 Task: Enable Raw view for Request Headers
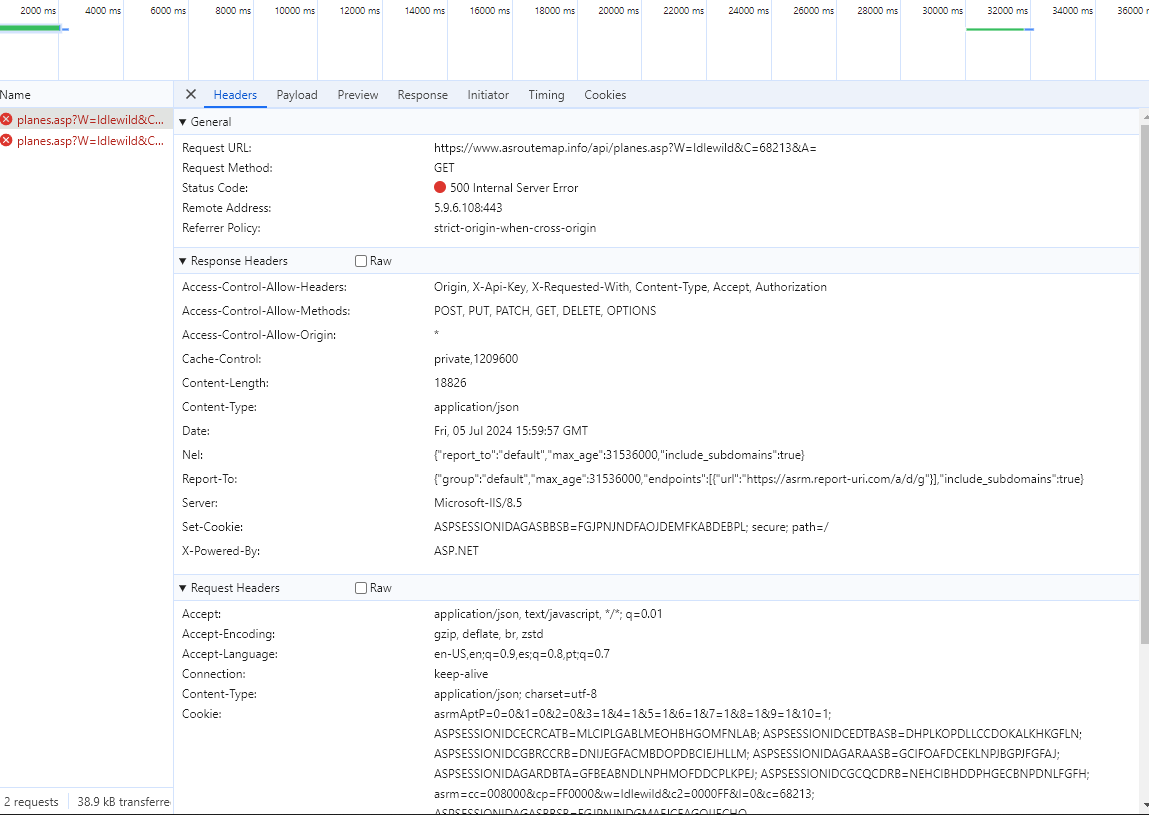coord(361,588)
